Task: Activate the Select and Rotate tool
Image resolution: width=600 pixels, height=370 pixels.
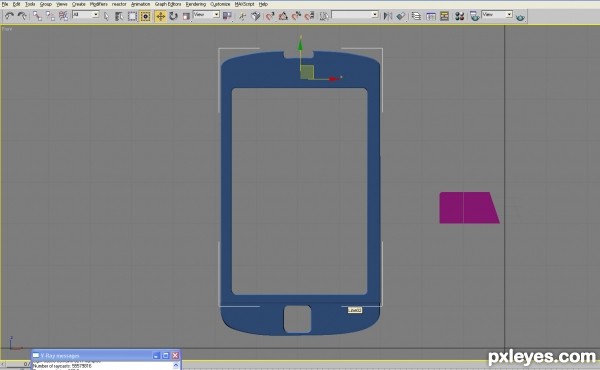Action: pos(173,16)
